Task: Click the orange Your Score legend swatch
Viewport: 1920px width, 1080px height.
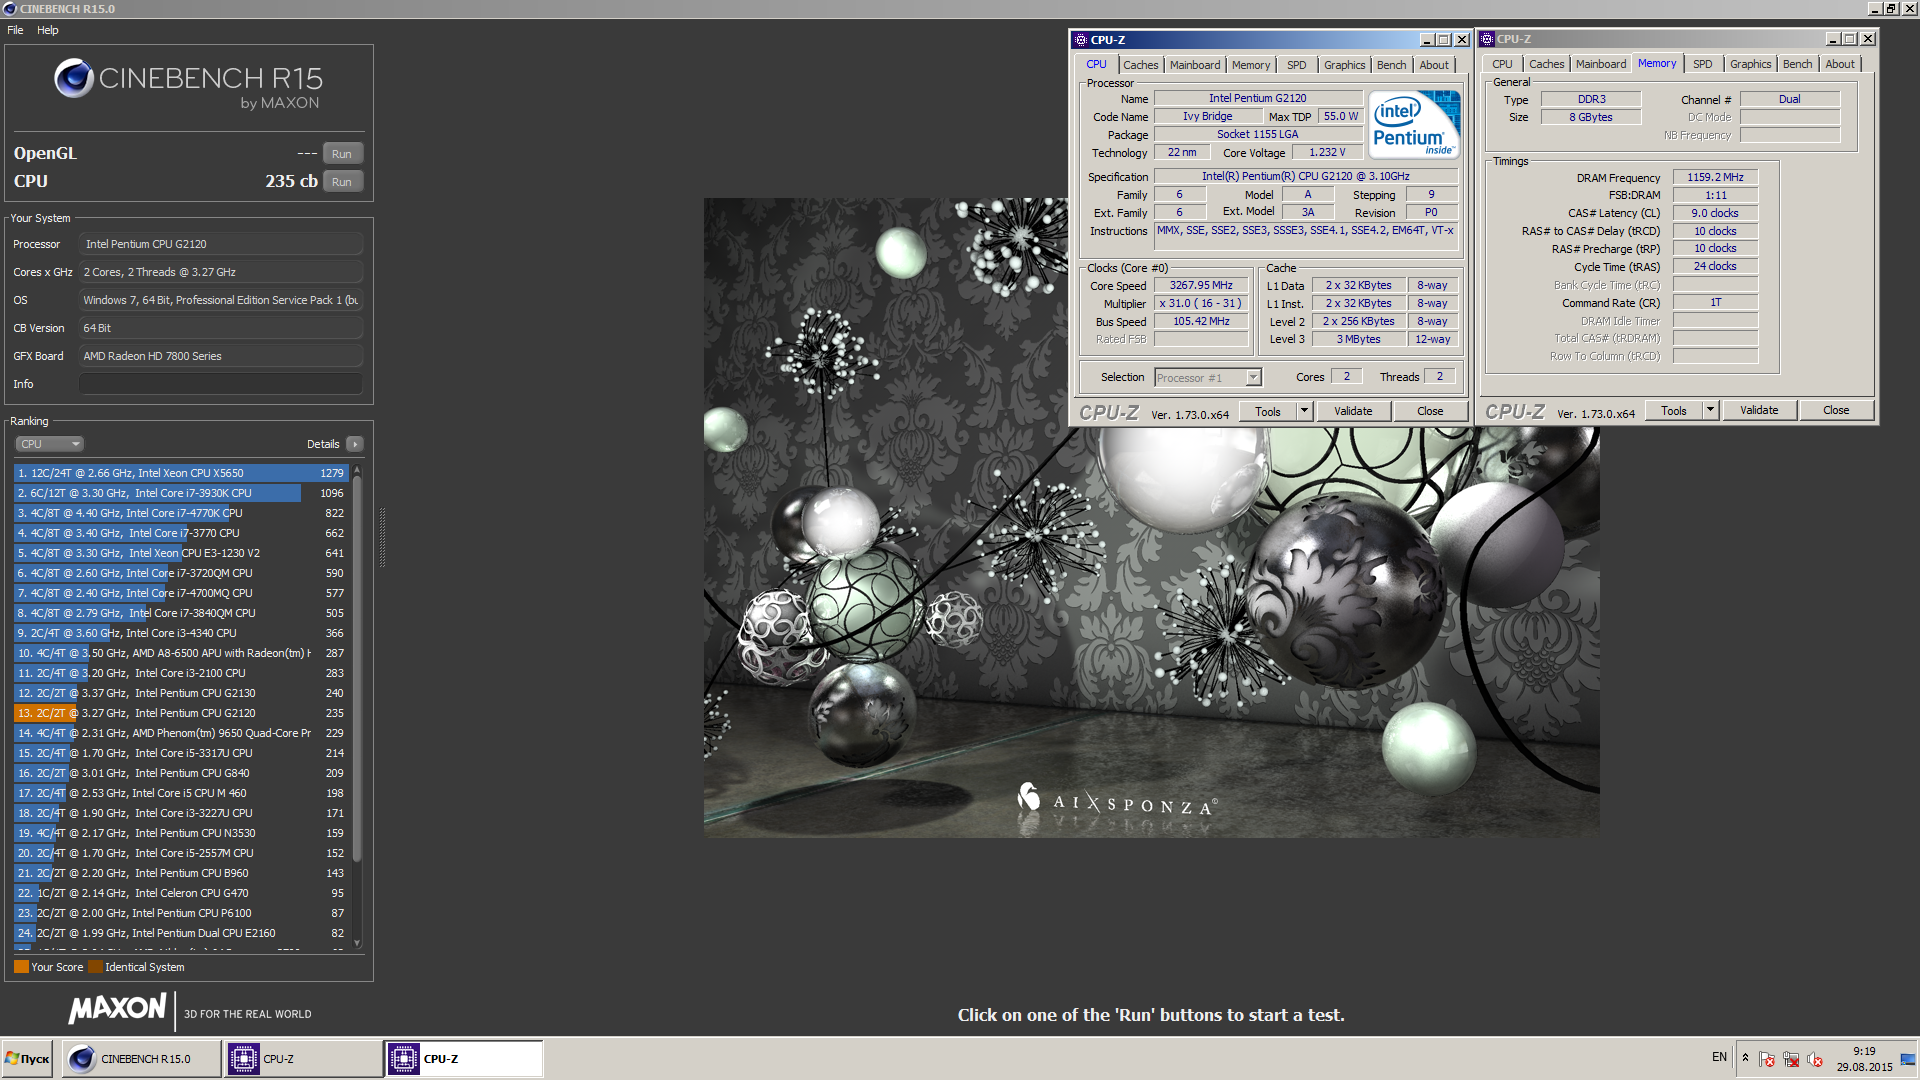Action: pyautogui.click(x=21, y=967)
